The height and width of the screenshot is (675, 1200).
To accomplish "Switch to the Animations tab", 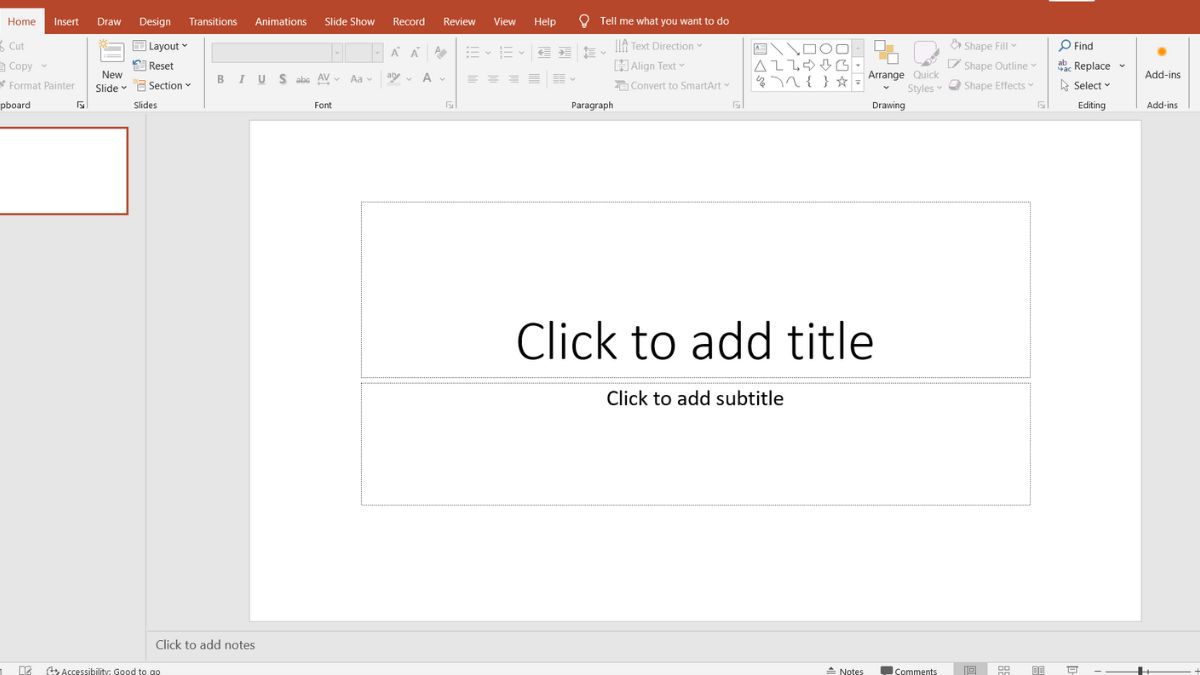I will tap(281, 21).
